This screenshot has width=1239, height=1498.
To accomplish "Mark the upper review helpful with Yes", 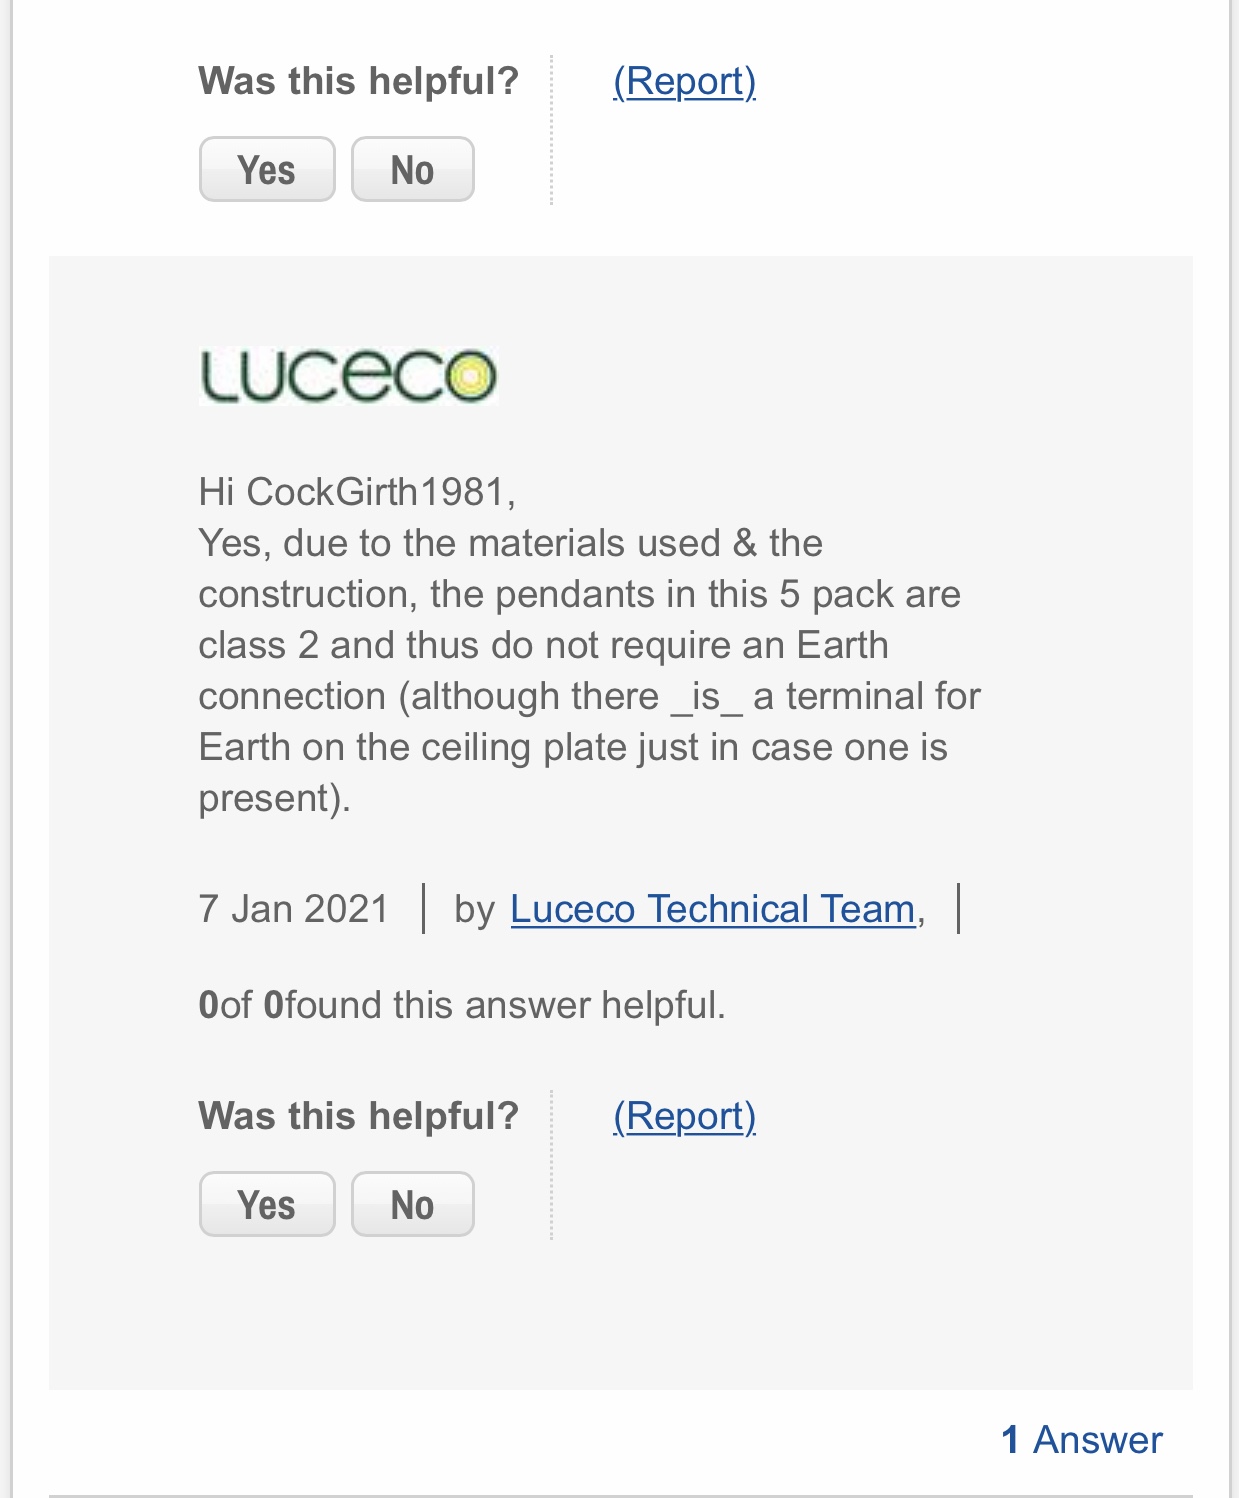I will pos(267,169).
